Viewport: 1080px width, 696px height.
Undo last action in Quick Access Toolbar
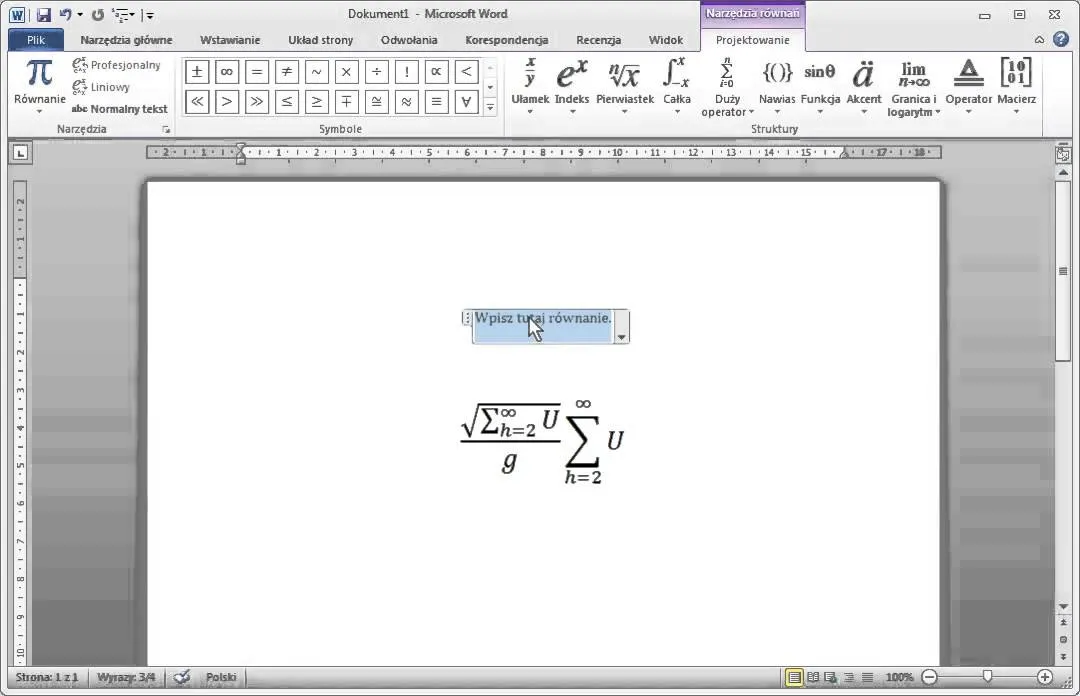click(65, 14)
